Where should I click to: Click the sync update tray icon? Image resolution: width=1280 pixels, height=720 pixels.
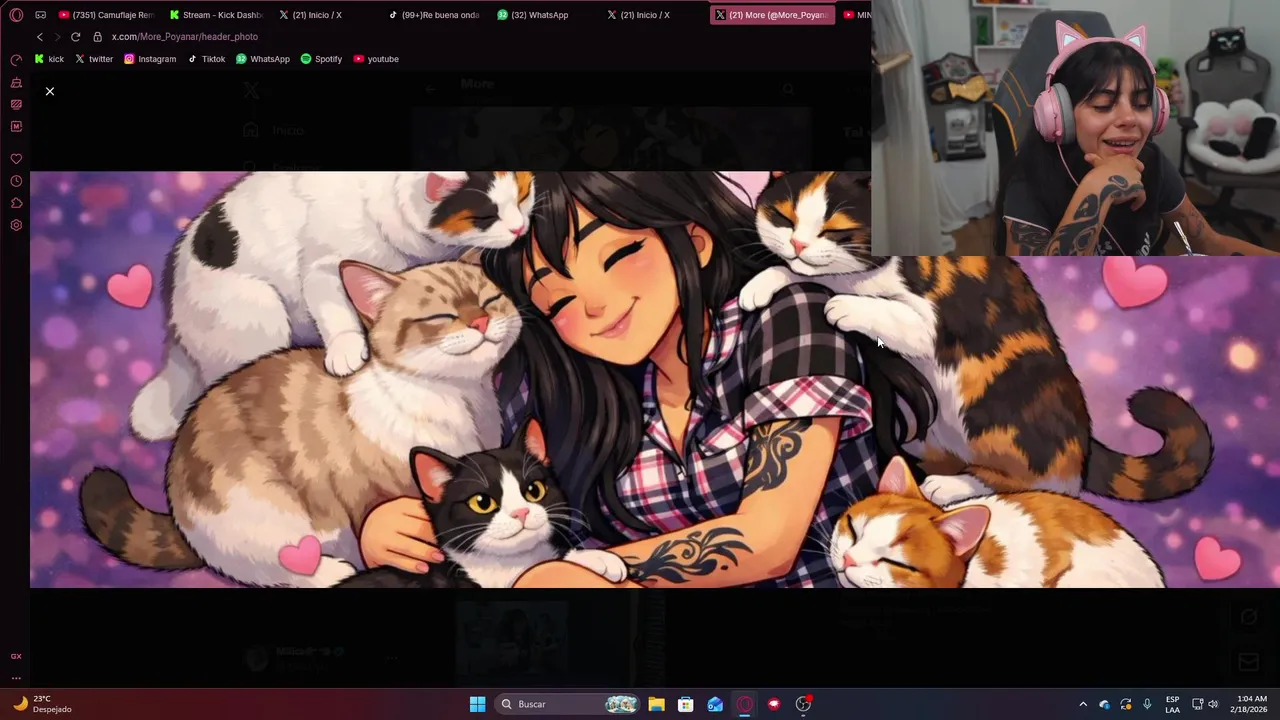[1126, 704]
